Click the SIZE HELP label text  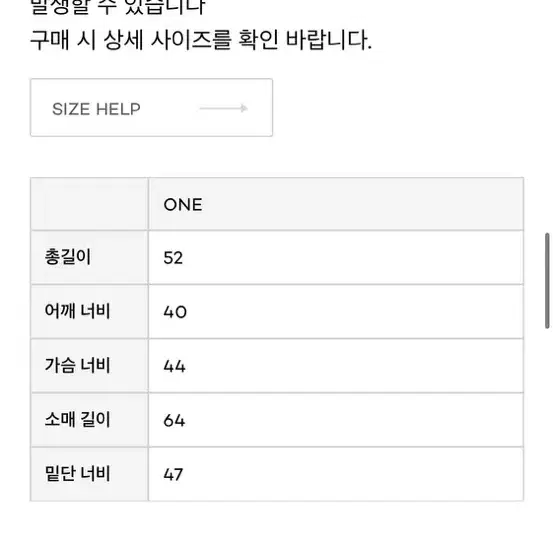[96, 109]
